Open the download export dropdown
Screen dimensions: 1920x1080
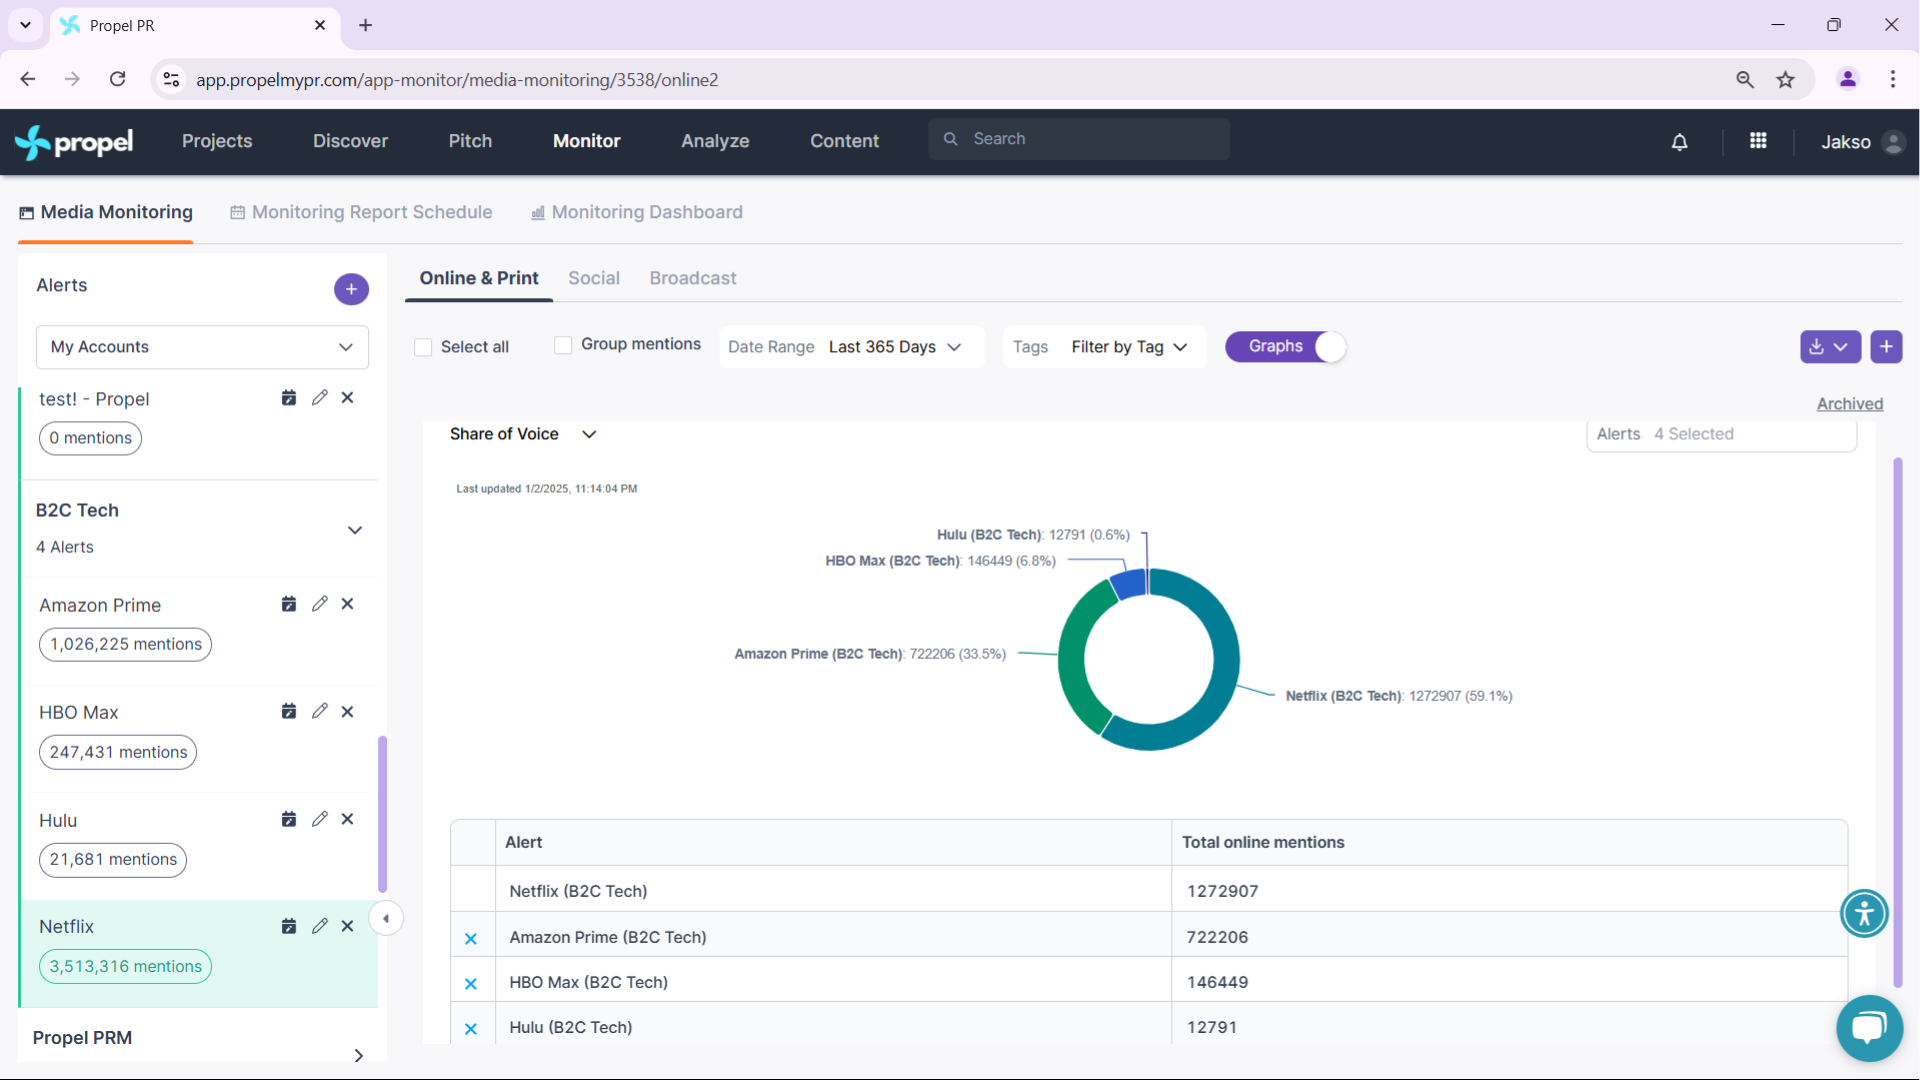(1830, 347)
